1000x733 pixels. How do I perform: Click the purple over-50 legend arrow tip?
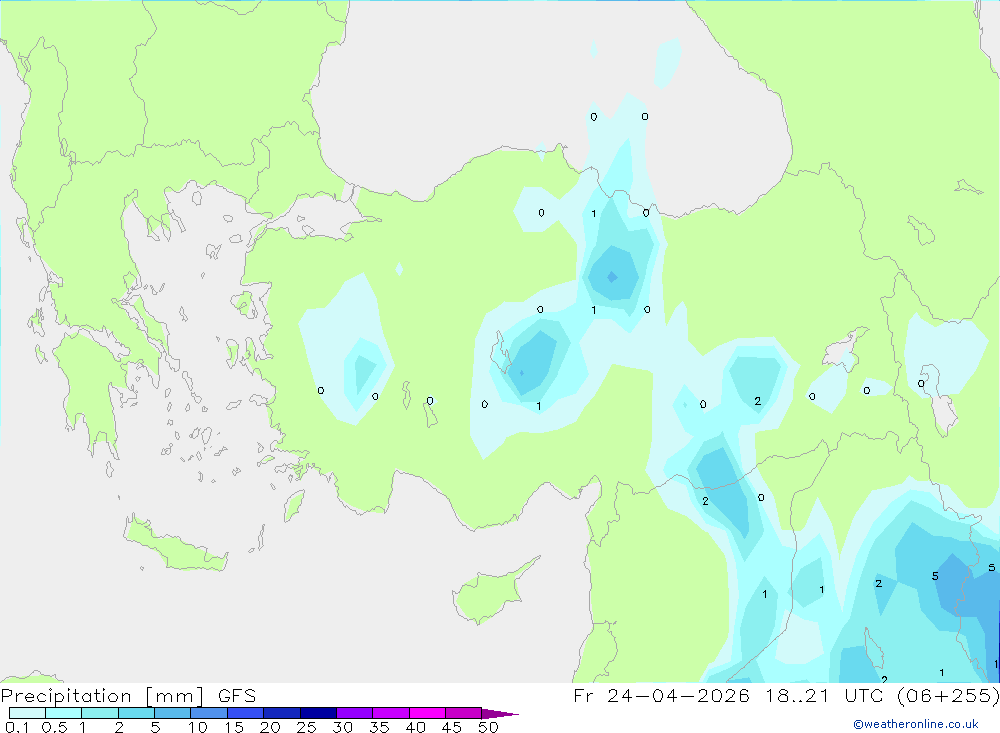pyautogui.click(x=499, y=713)
